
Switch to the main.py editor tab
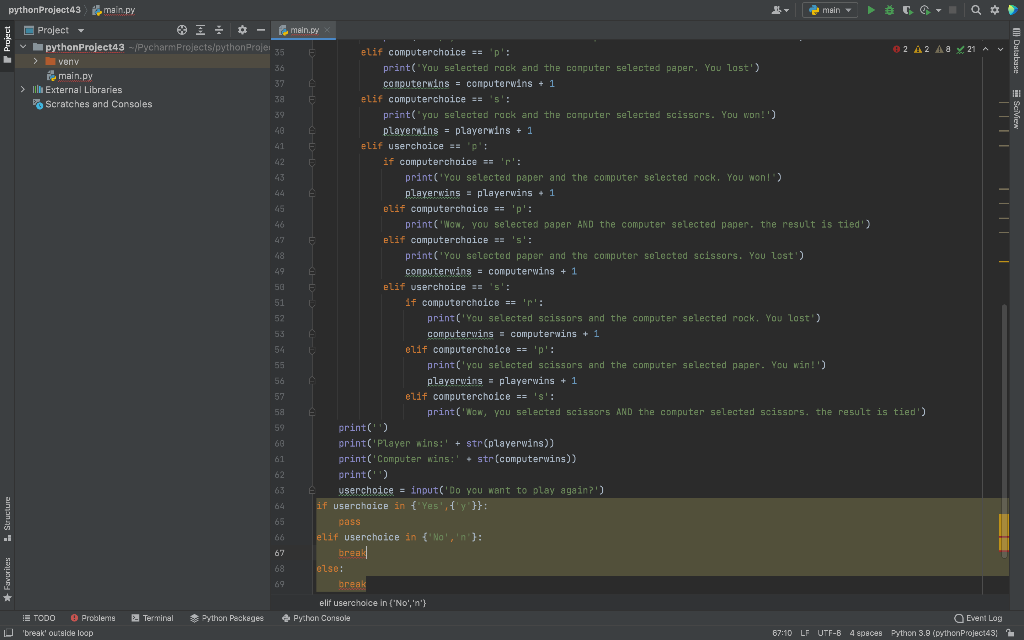click(303, 30)
